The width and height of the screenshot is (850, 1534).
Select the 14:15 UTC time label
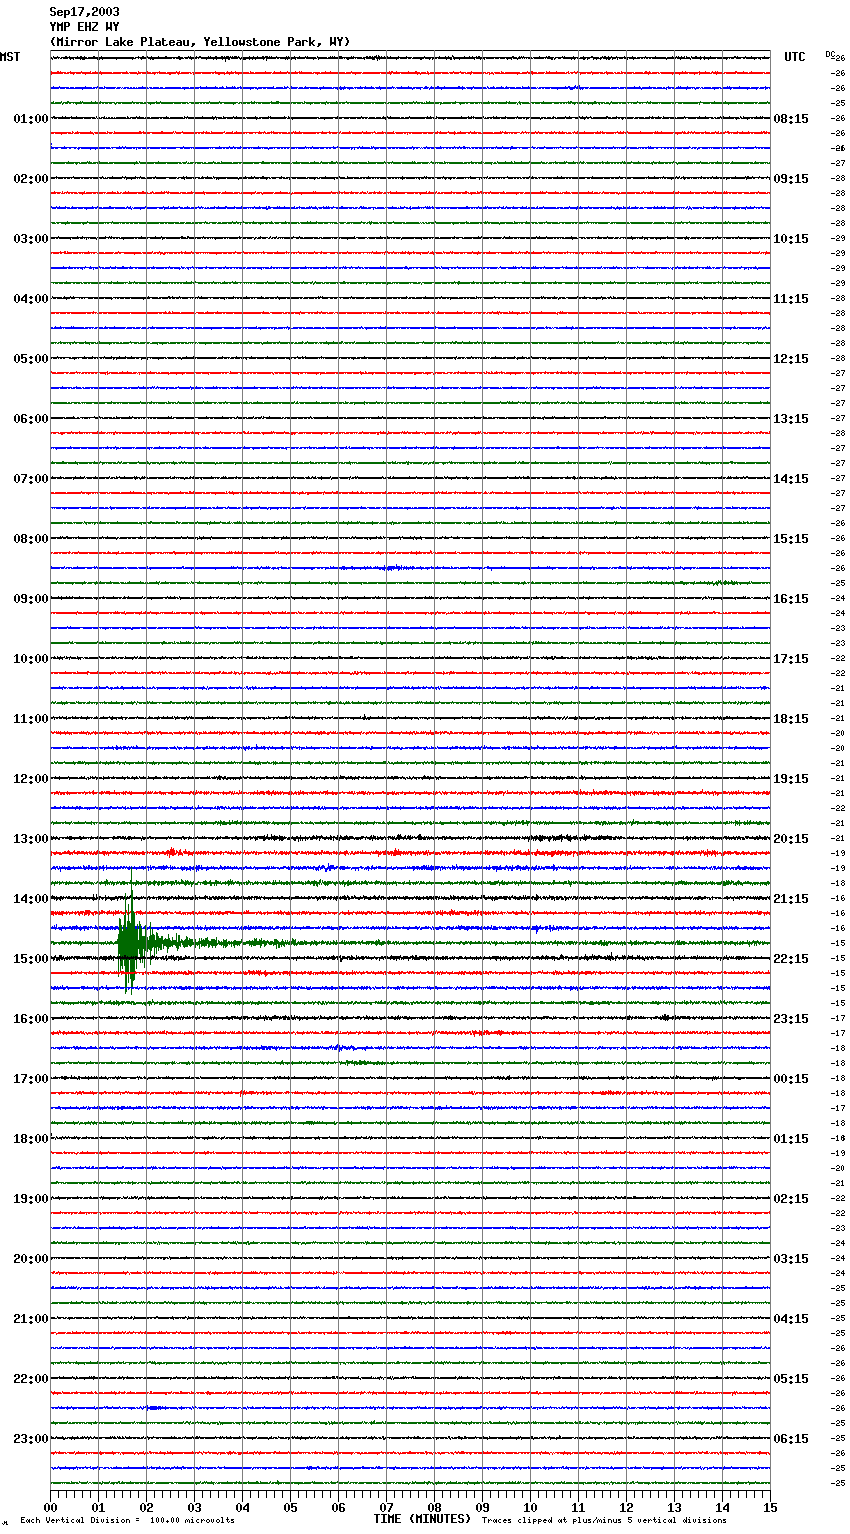[x=791, y=479]
